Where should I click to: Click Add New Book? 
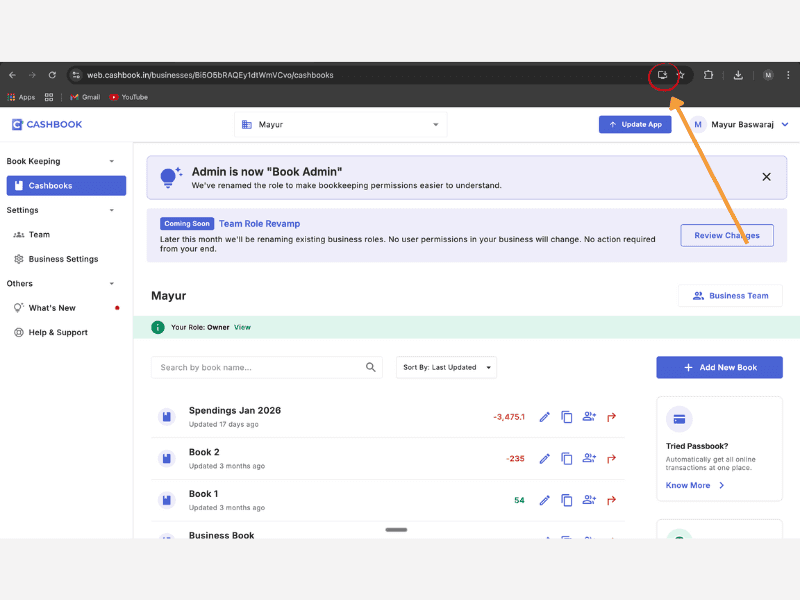tap(719, 367)
